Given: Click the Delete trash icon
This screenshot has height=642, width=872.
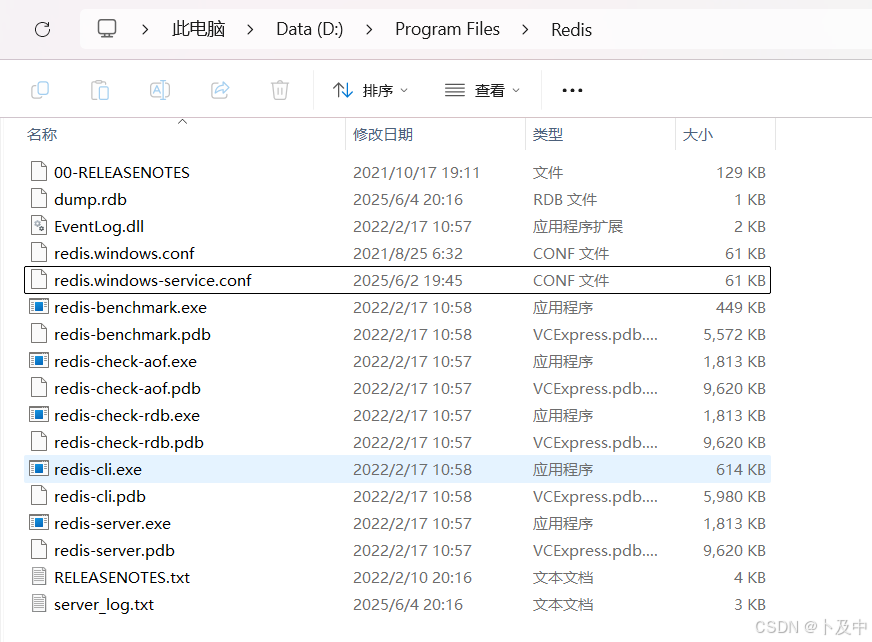Looking at the screenshot, I should [x=280, y=90].
